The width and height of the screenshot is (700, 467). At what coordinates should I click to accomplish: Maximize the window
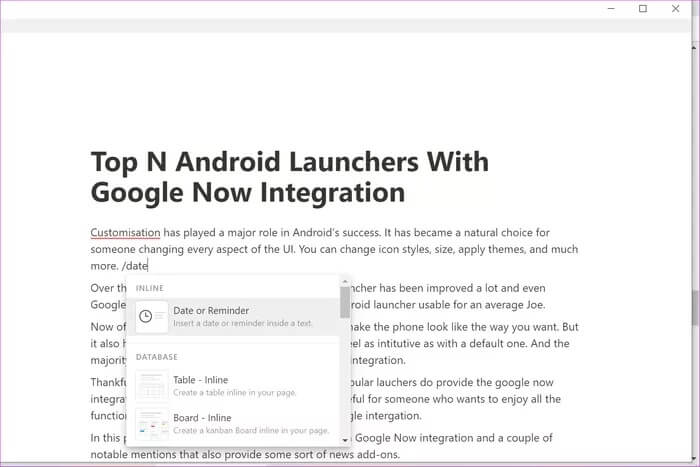[x=643, y=8]
